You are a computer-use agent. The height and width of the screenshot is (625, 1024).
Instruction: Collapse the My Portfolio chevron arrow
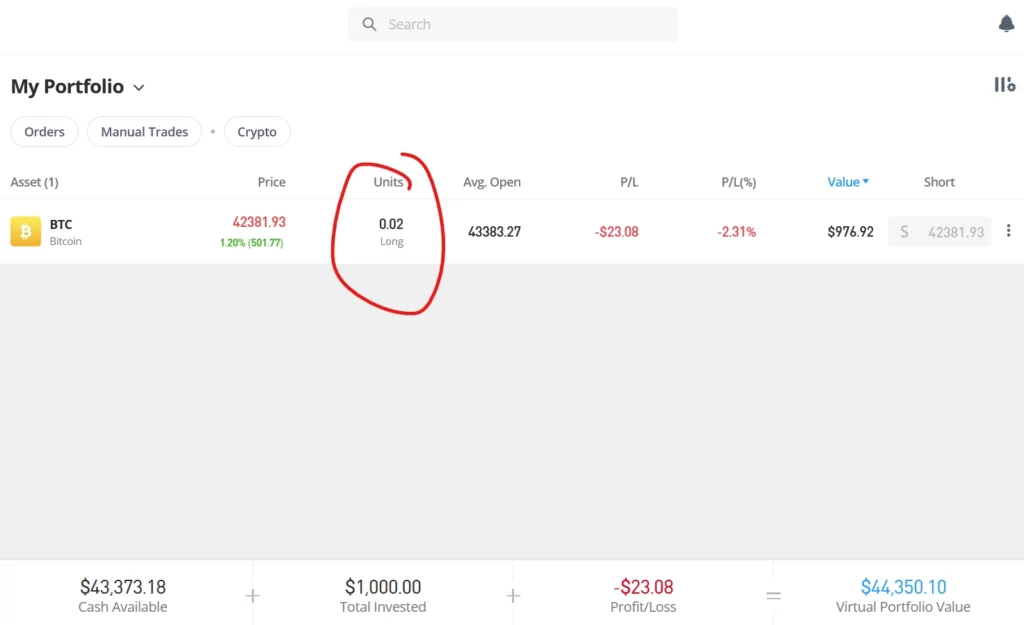[138, 88]
